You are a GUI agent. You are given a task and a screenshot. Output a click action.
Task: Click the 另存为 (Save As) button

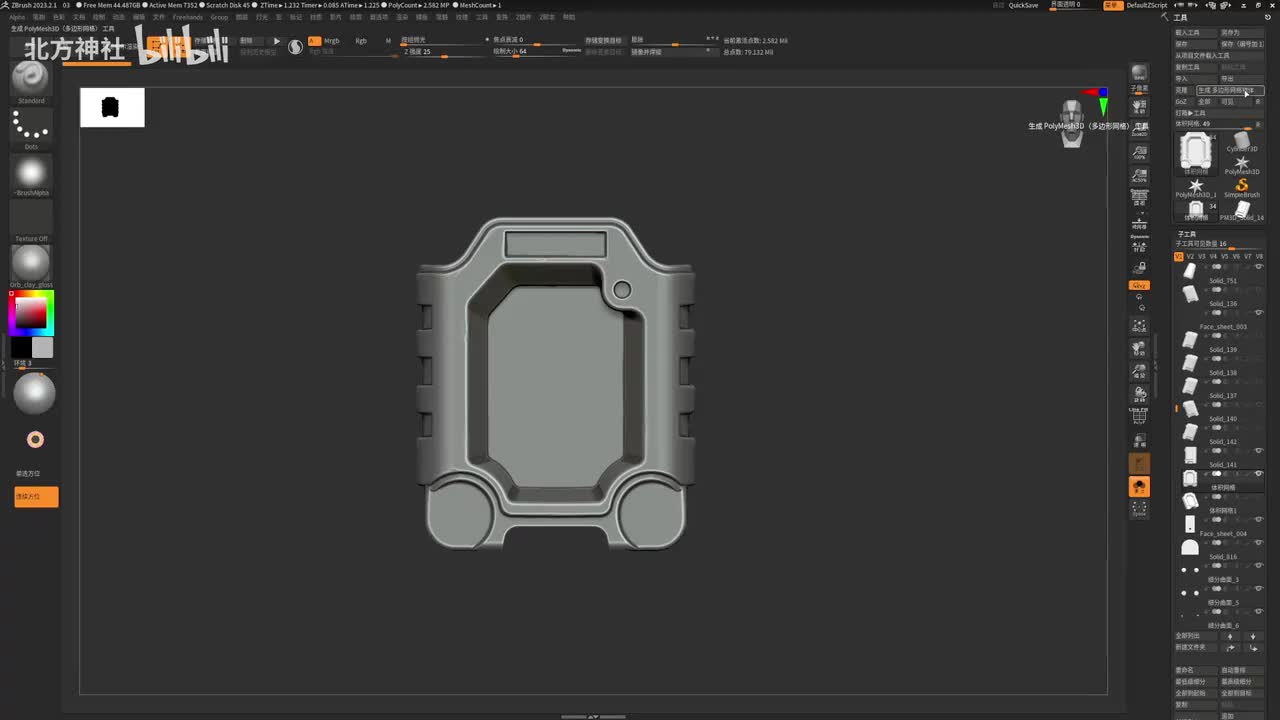coord(1241,33)
